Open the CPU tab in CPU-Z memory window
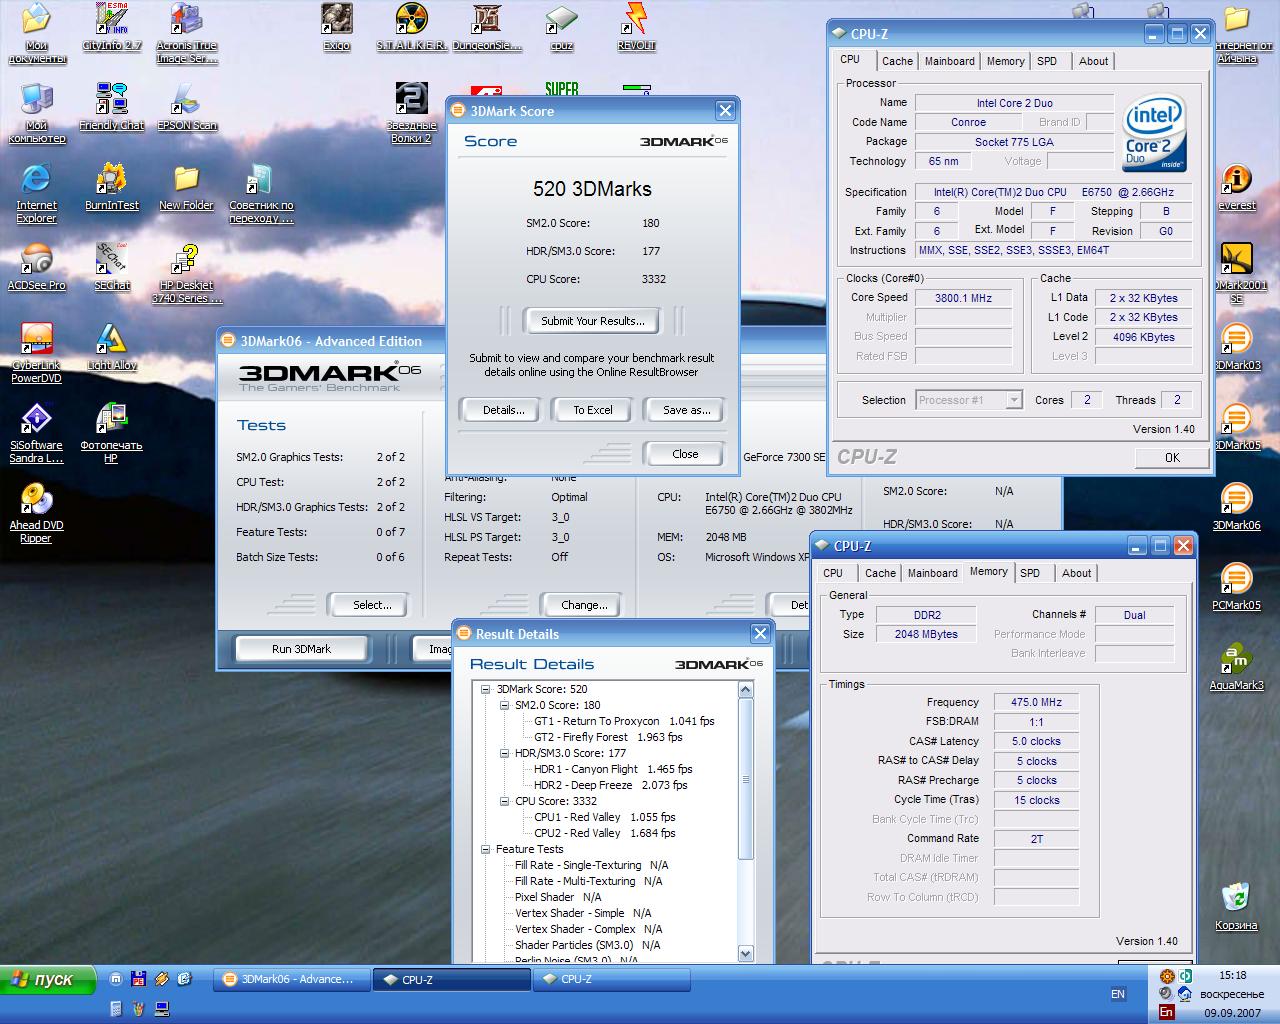 point(833,573)
